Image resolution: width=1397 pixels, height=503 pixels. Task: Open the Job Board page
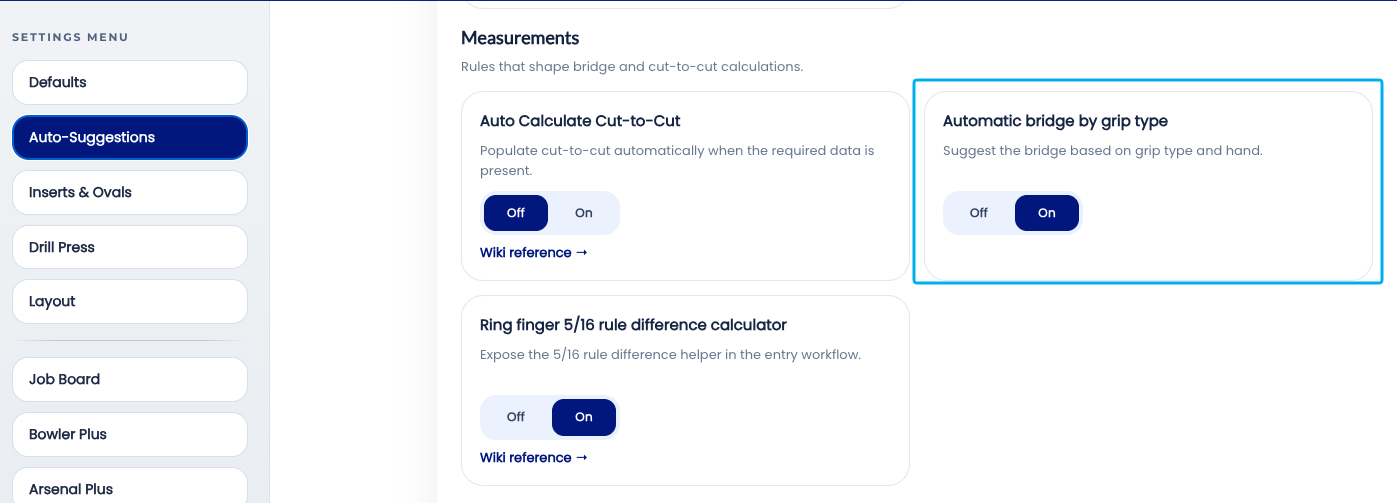click(x=130, y=379)
